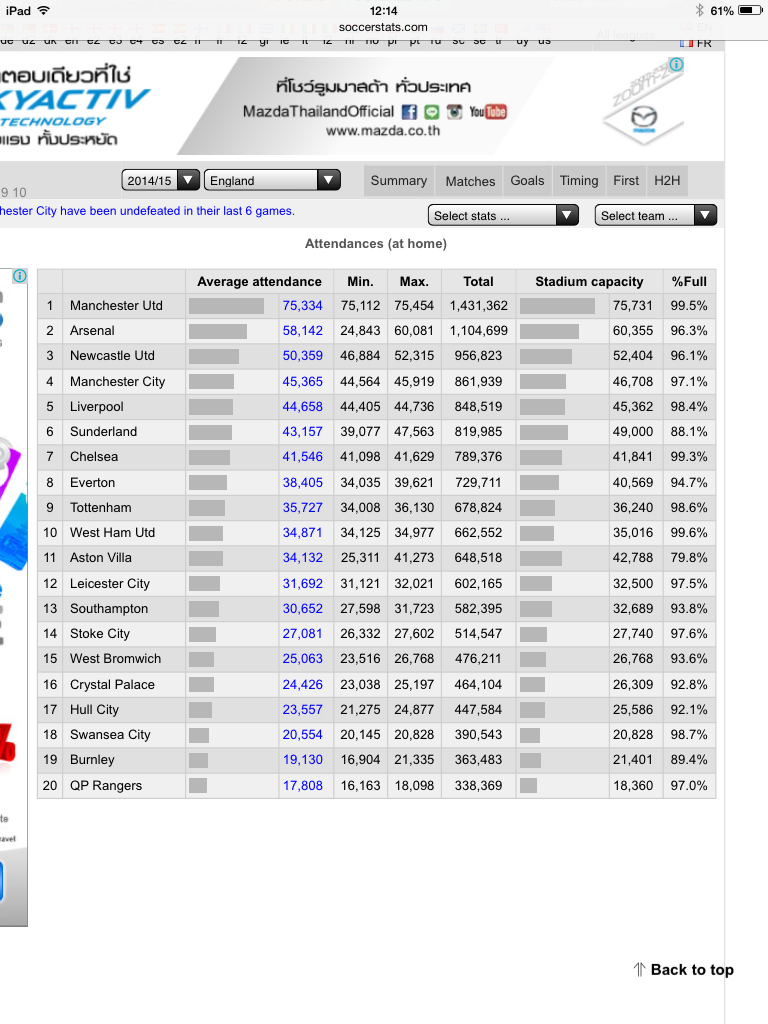Expand the Select stats dropdown
Screen dimensions: 768x1024
tap(503, 216)
